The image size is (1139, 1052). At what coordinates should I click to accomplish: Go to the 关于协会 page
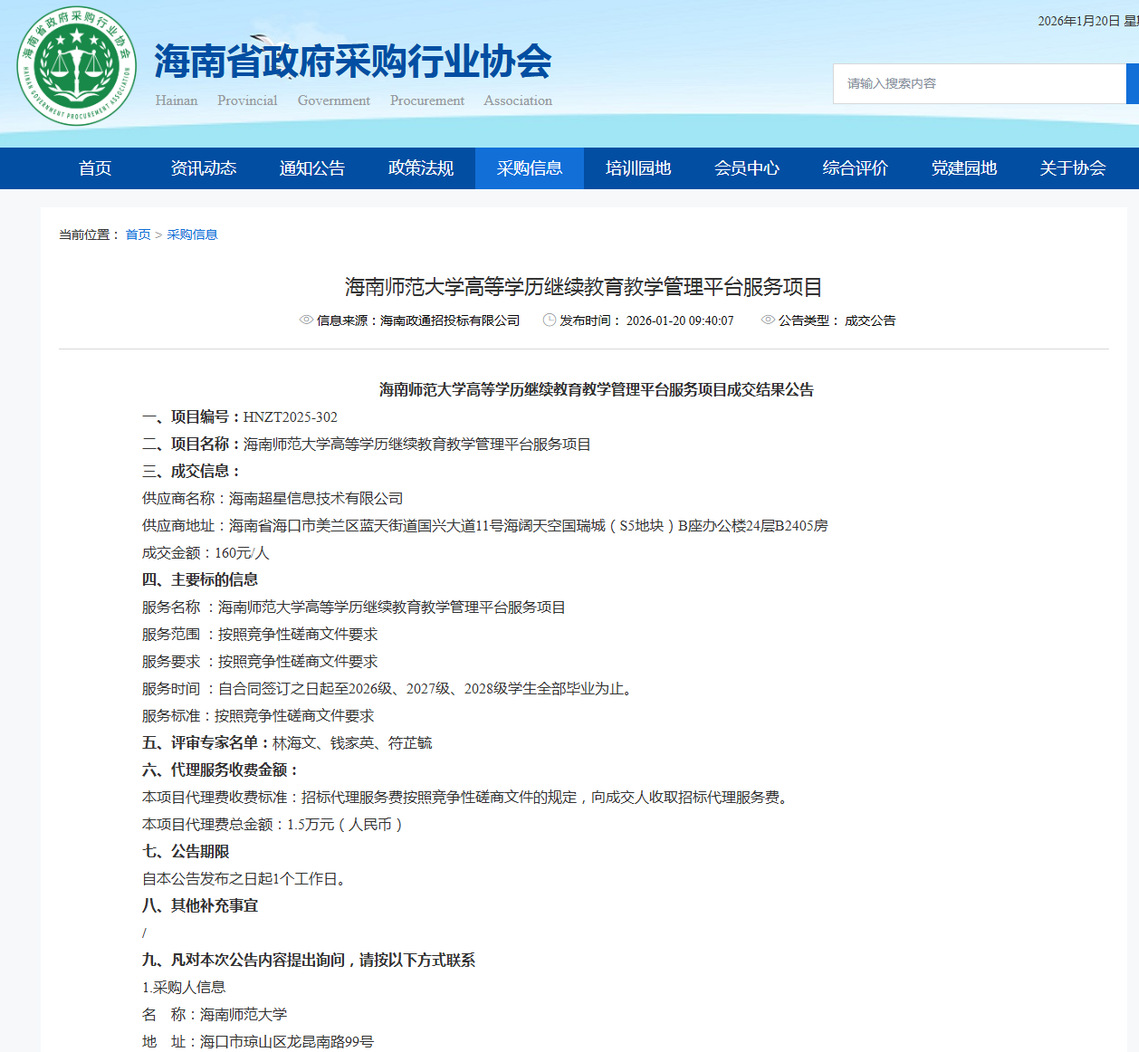click(x=1072, y=168)
